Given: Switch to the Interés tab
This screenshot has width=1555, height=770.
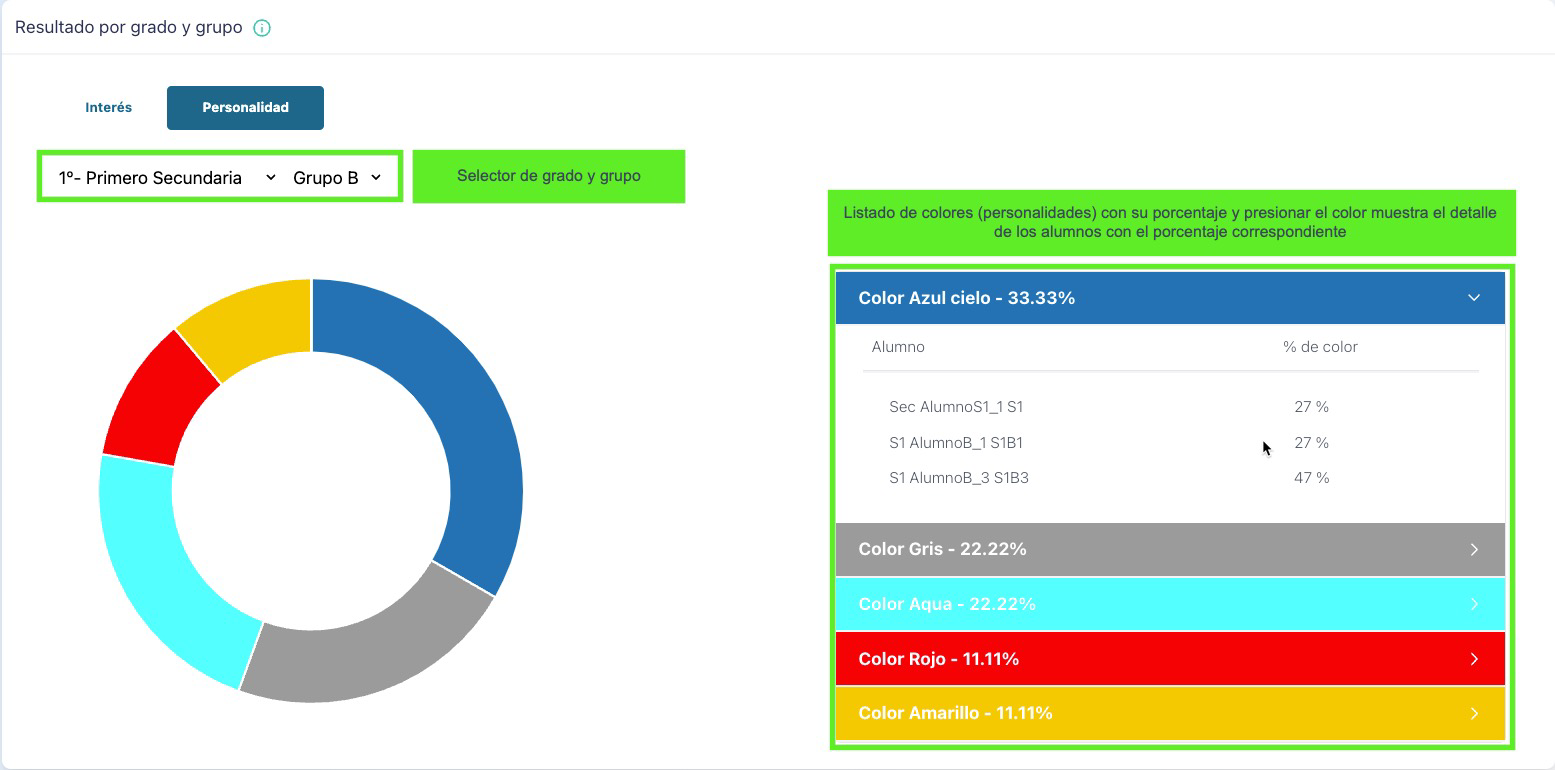Looking at the screenshot, I should point(109,107).
